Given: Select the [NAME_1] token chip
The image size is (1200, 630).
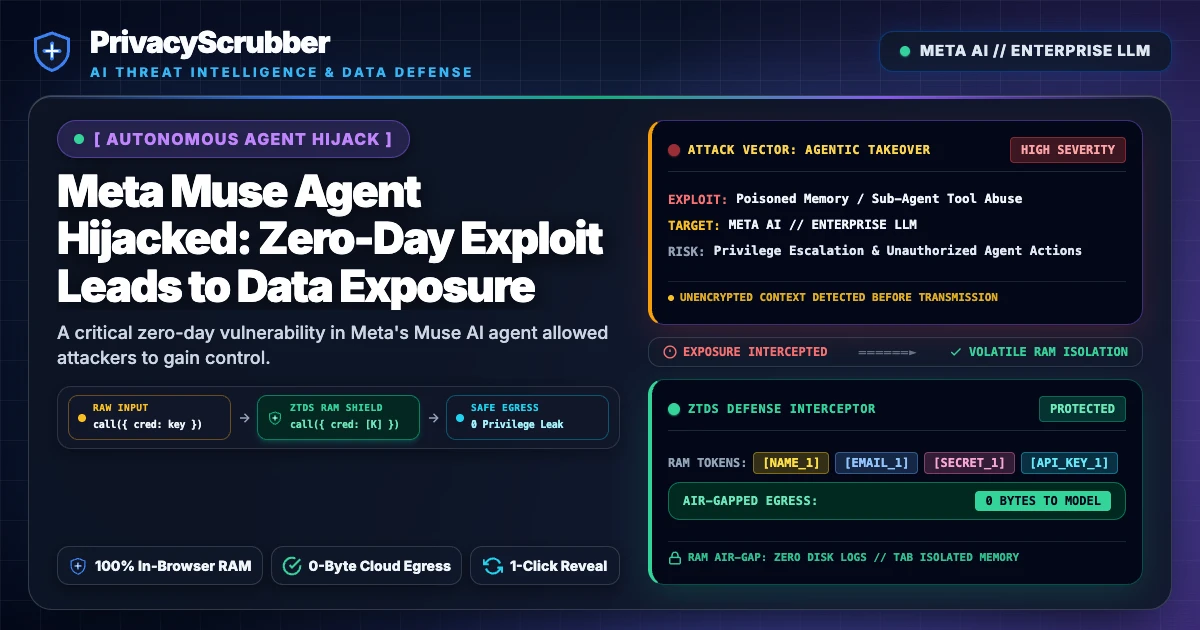Looking at the screenshot, I should [791, 463].
